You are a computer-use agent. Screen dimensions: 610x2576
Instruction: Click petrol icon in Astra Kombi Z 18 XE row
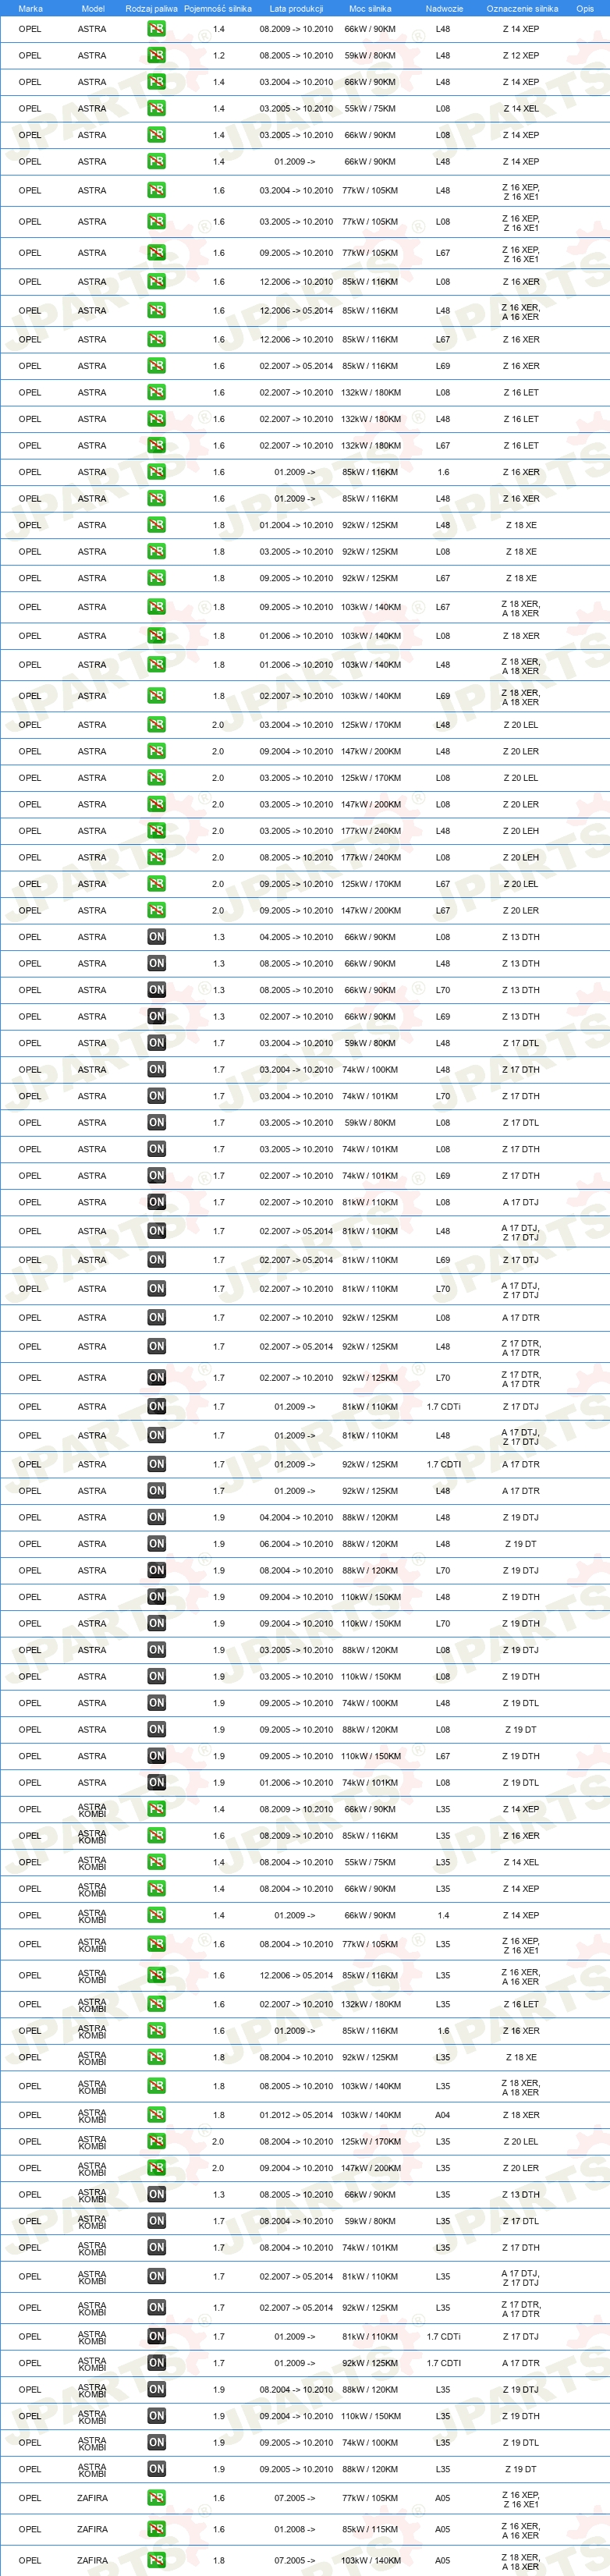point(156,2057)
